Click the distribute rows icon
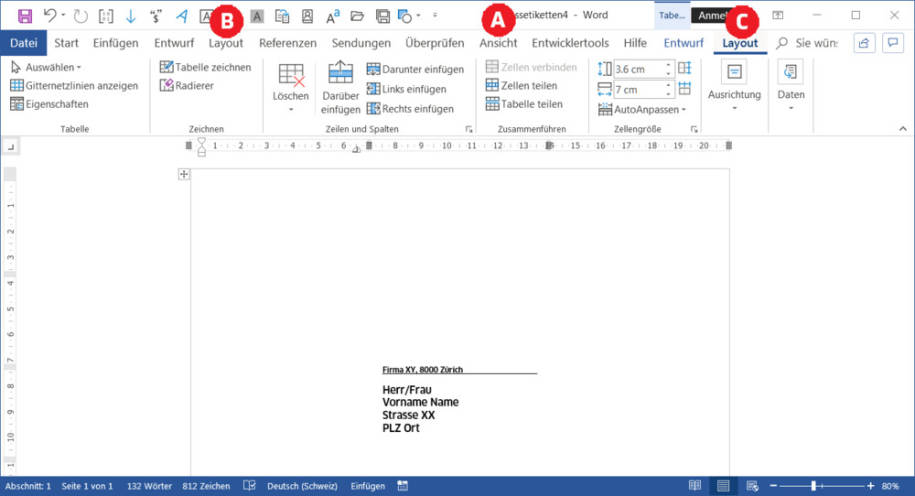Viewport: 915px width, 496px height. click(685, 68)
